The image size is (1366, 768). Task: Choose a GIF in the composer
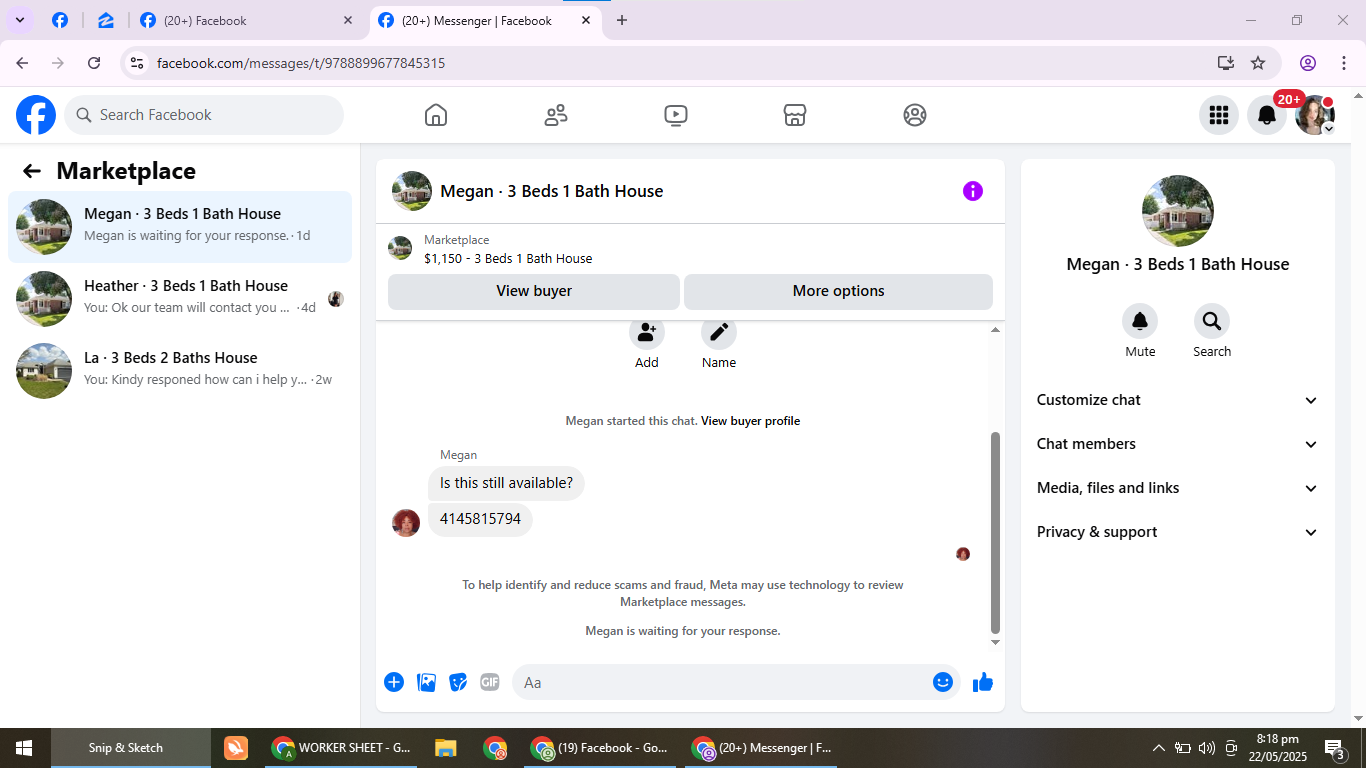[x=489, y=682]
